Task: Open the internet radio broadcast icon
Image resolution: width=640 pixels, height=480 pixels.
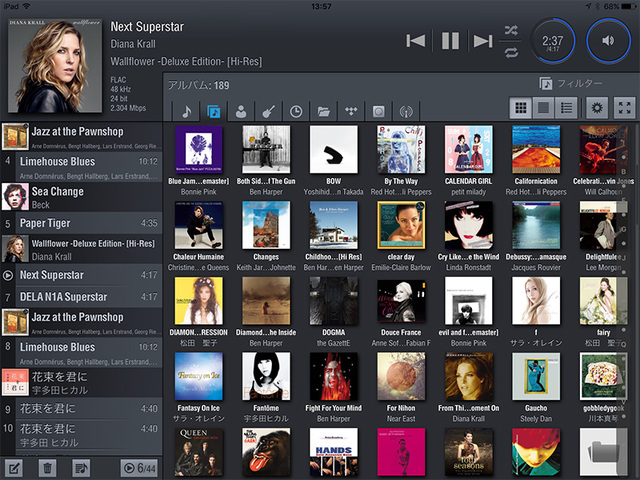Action: pyautogui.click(x=406, y=111)
